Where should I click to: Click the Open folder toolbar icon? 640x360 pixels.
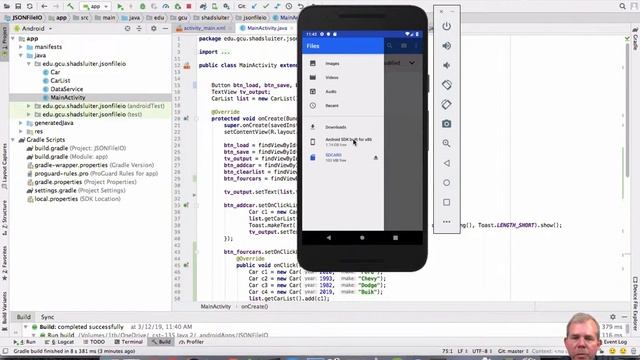tap(7, 7)
